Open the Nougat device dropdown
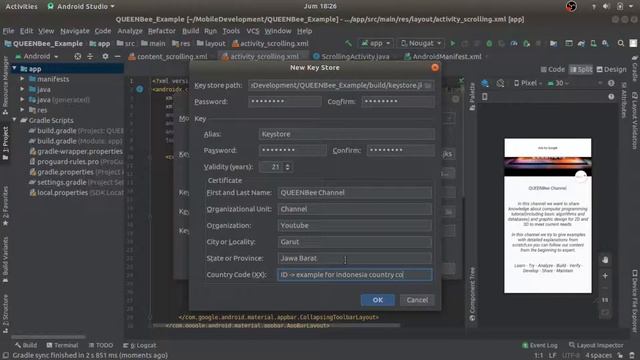The height and width of the screenshot is (360, 640). 421,43
